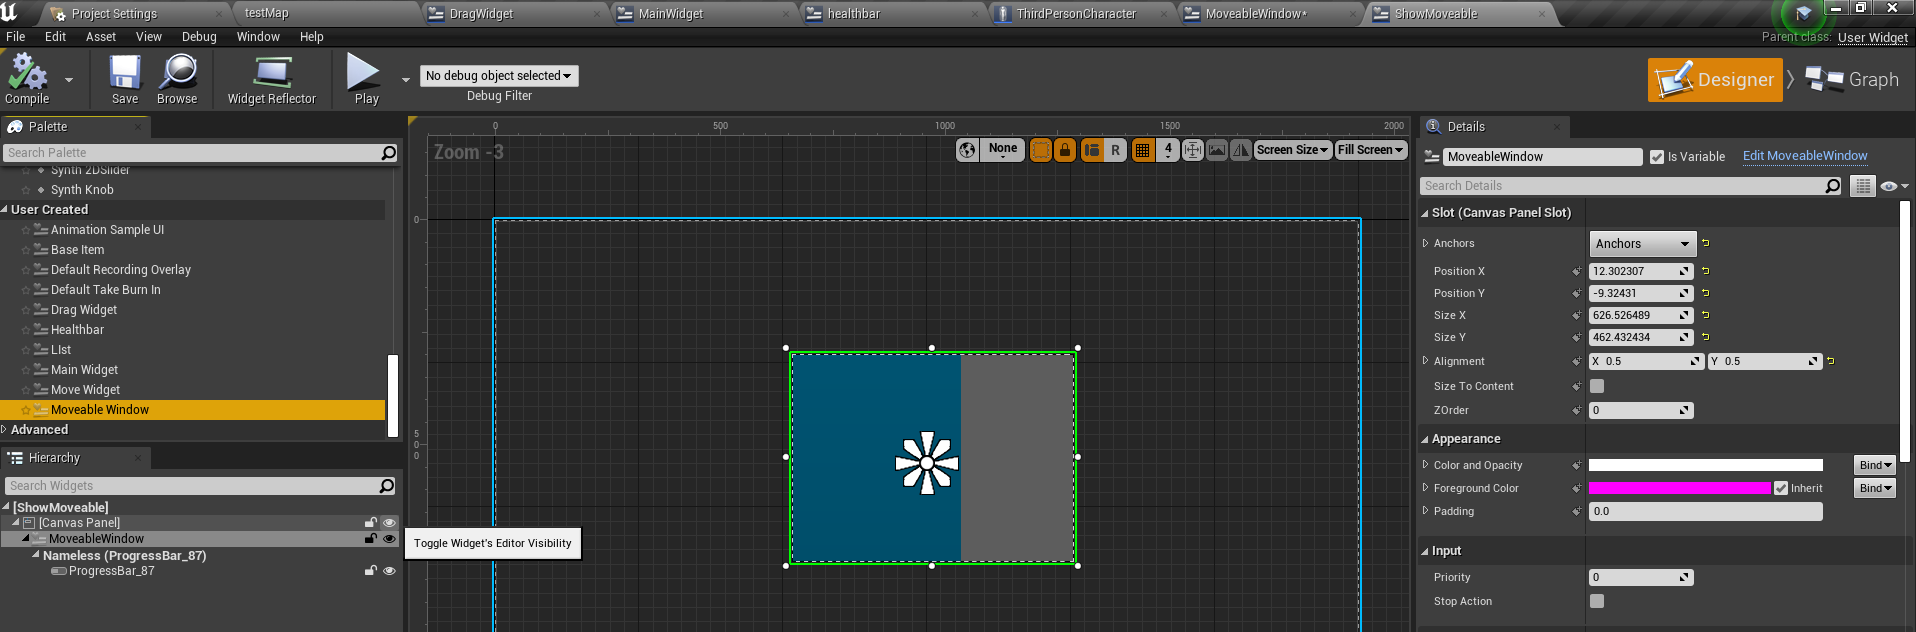Open the File menu
This screenshot has width=1916, height=632.
coord(16,37)
